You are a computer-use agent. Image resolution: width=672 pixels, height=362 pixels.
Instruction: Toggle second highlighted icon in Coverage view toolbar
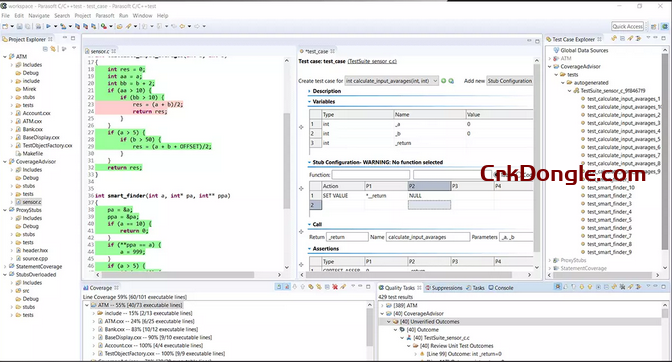pyautogui.click(x=287, y=287)
